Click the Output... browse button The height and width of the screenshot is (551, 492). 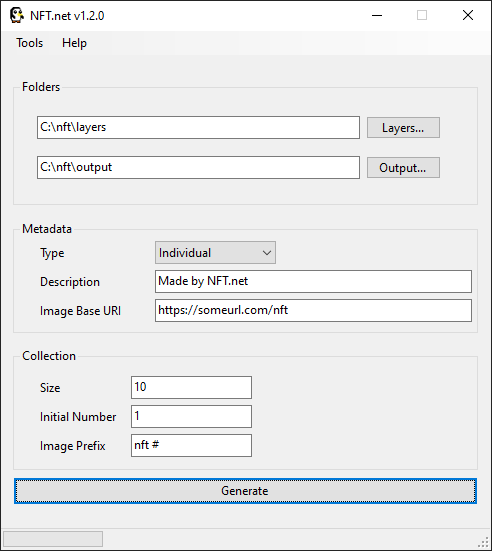(403, 168)
